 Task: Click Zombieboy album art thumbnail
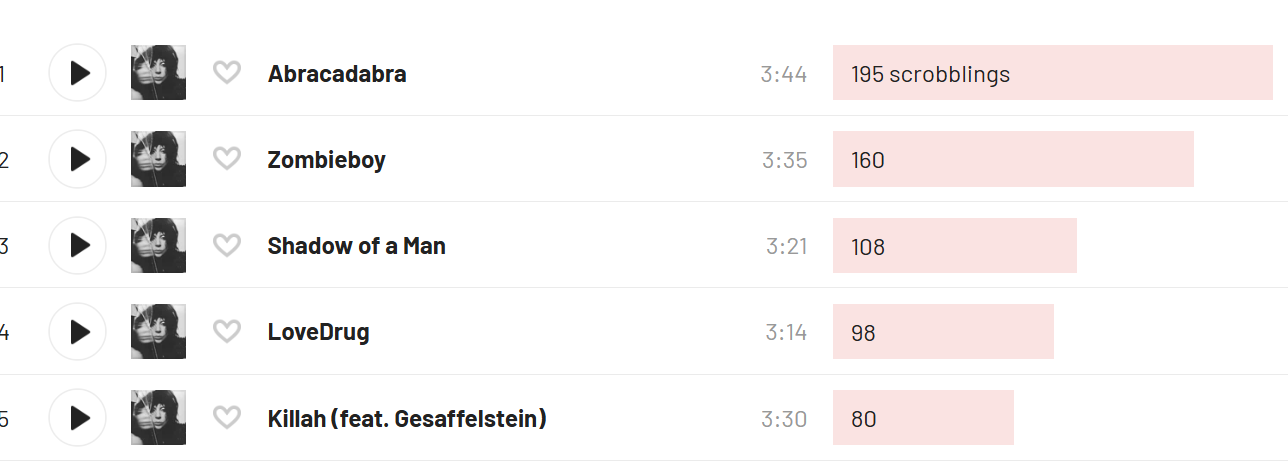pyautogui.click(x=158, y=159)
